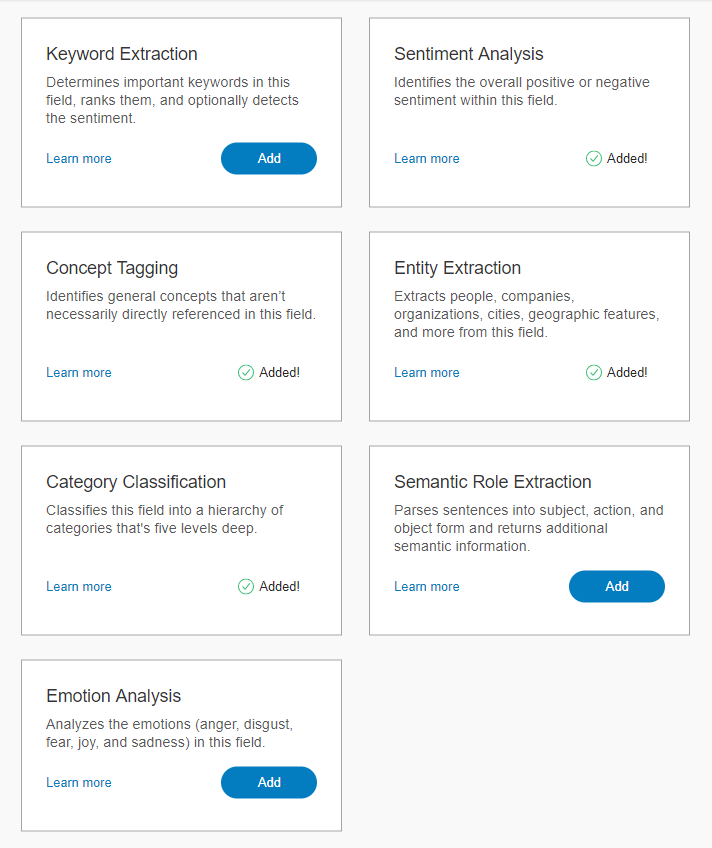This screenshot has height=848, width=712.
Task: Open Learn more for Keyword Extraction
Action: click(79, 158)
